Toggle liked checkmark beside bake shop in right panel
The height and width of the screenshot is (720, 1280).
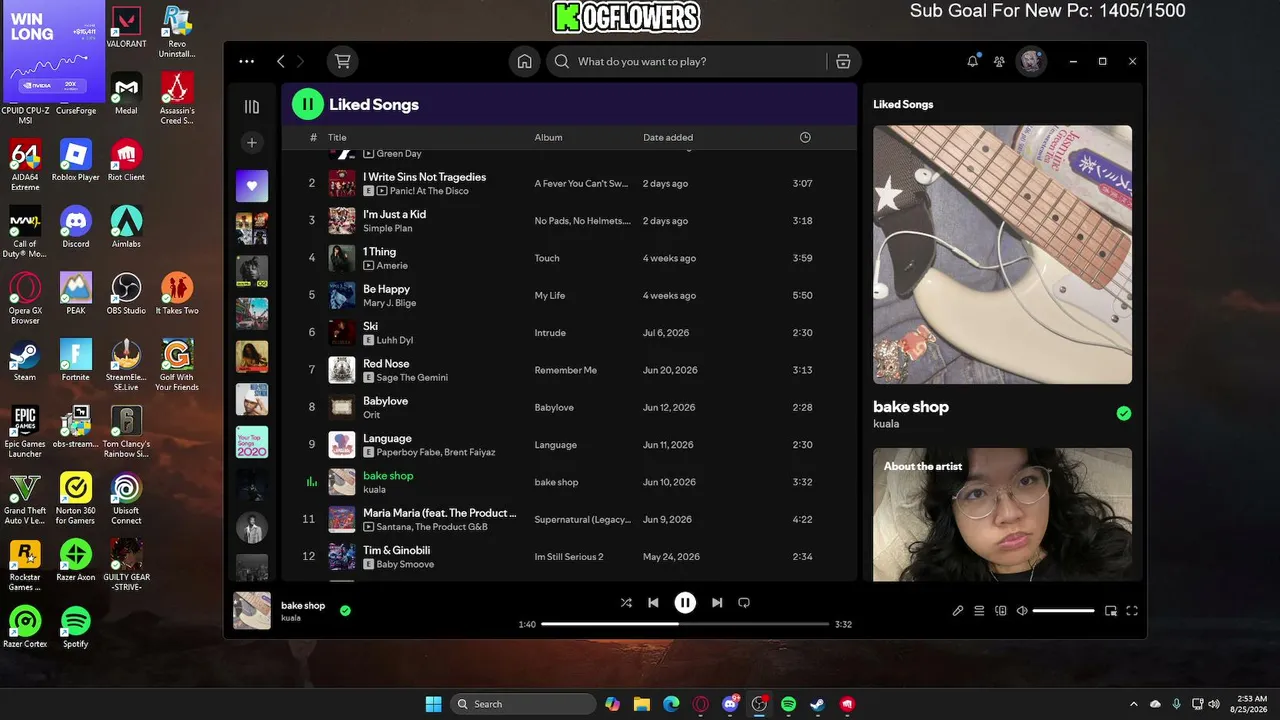(x=1124, y=413)
